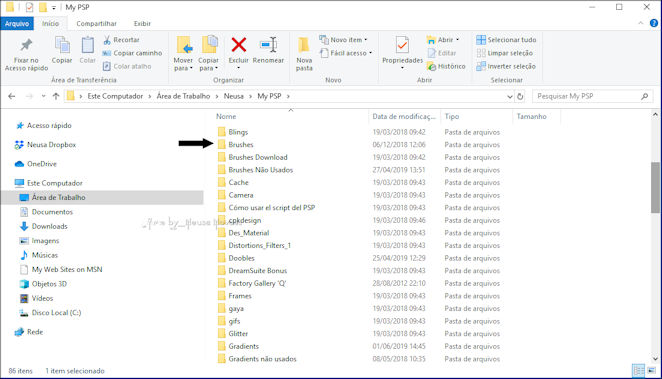Open the Abrir dropdown arrow

tap(457, 40)
